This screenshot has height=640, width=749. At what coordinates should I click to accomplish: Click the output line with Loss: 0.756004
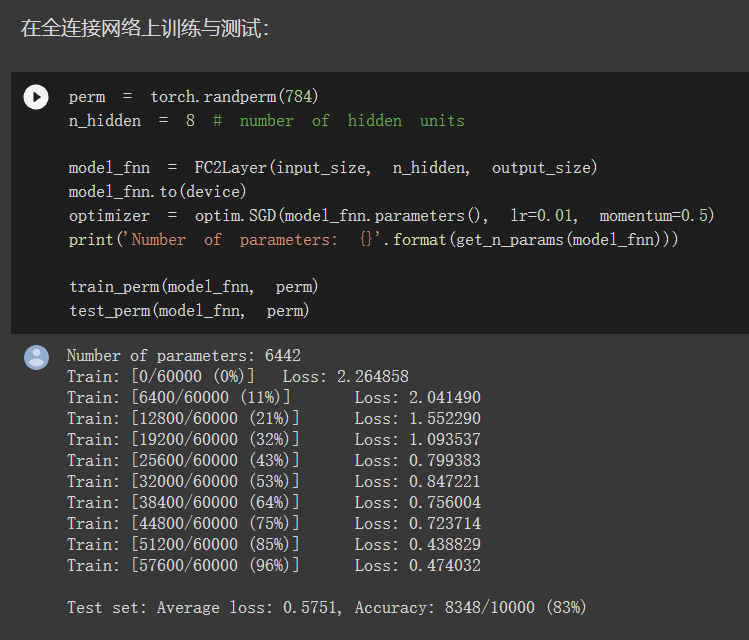pyautogui.click(x=274, y=502)
